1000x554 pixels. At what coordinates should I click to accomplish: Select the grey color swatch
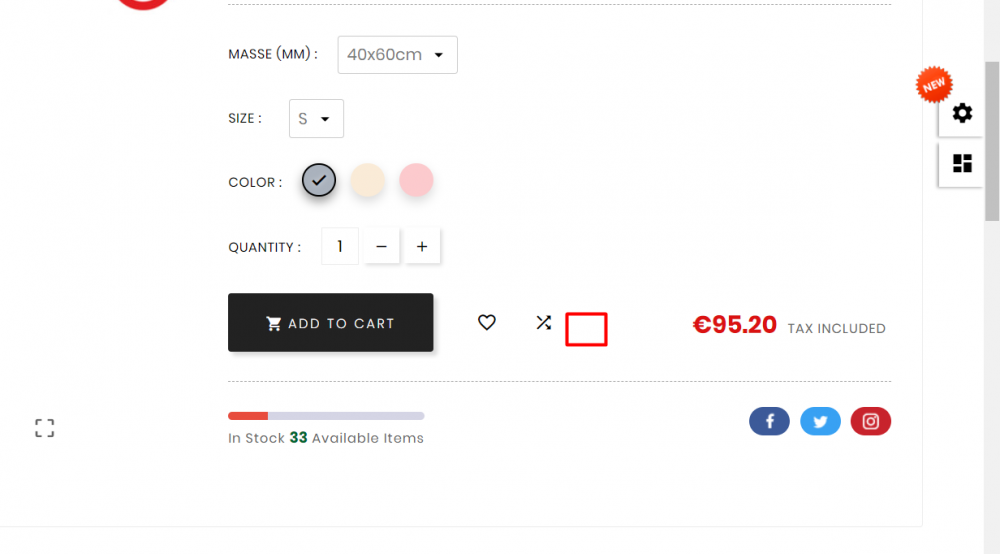coord(319,180)
